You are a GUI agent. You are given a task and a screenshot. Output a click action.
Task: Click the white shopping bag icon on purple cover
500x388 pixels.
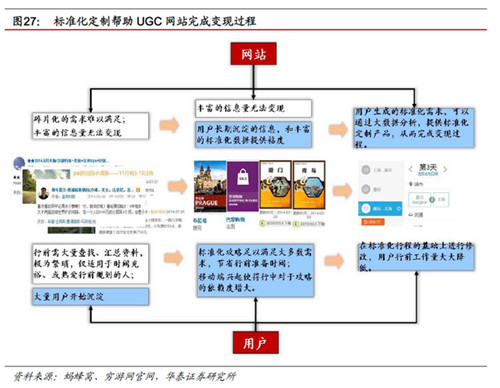(x=243, y=177)
